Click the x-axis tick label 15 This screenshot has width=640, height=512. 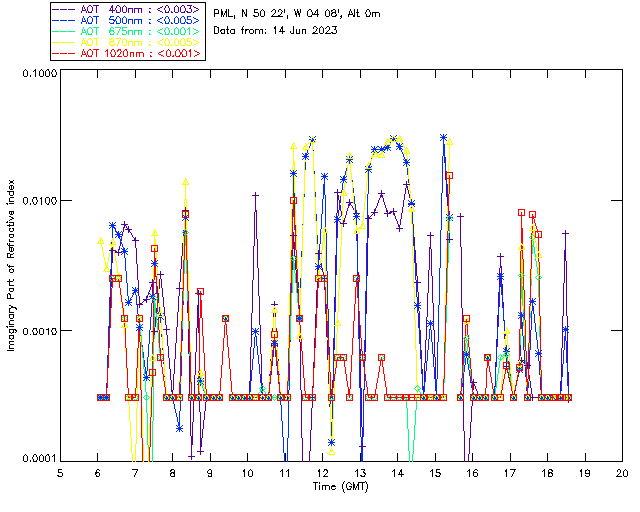[435, 473]
